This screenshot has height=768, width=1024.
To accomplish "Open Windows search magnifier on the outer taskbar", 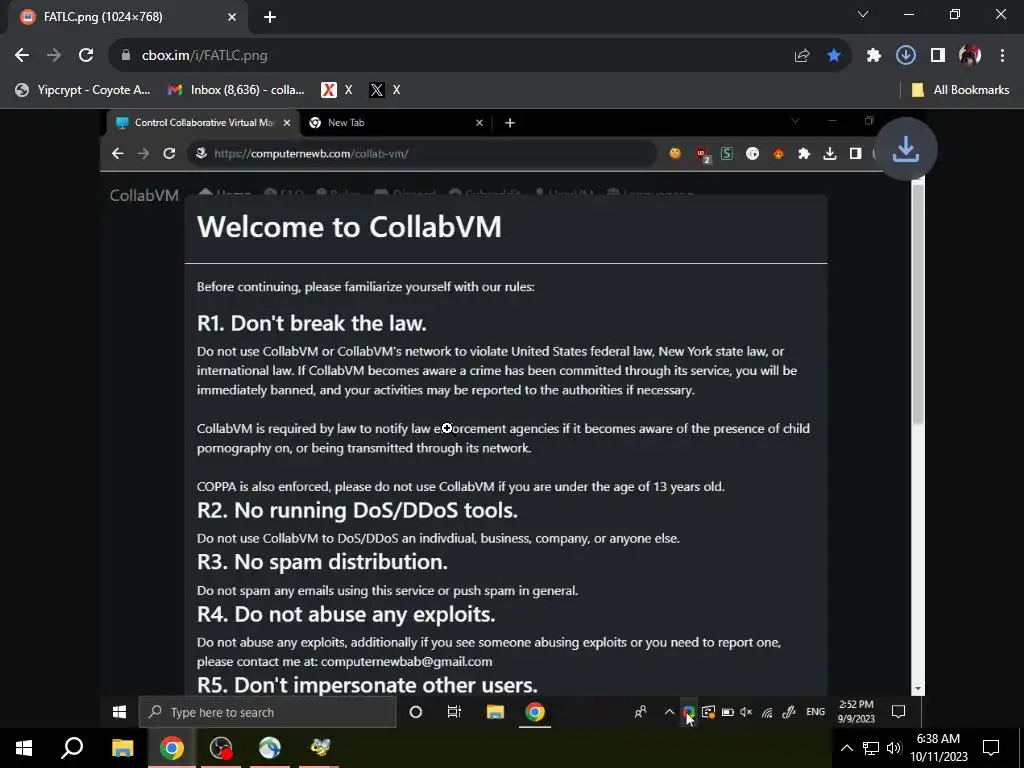I will pos(72,748).
